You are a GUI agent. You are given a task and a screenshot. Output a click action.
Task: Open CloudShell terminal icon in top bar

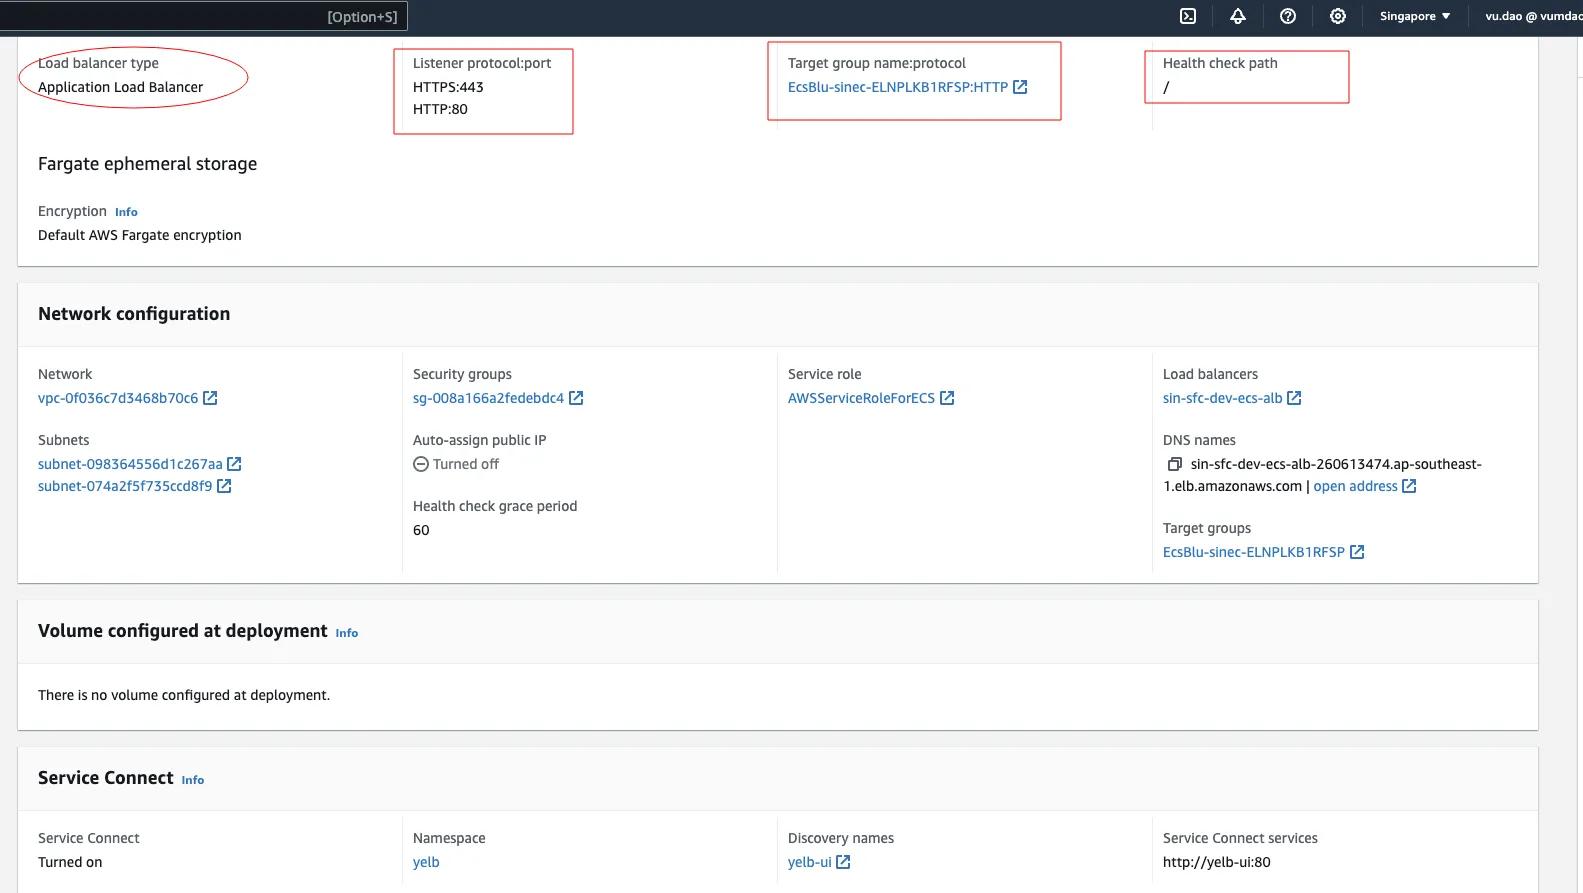pyautogui.click(x=1188, y=16)
